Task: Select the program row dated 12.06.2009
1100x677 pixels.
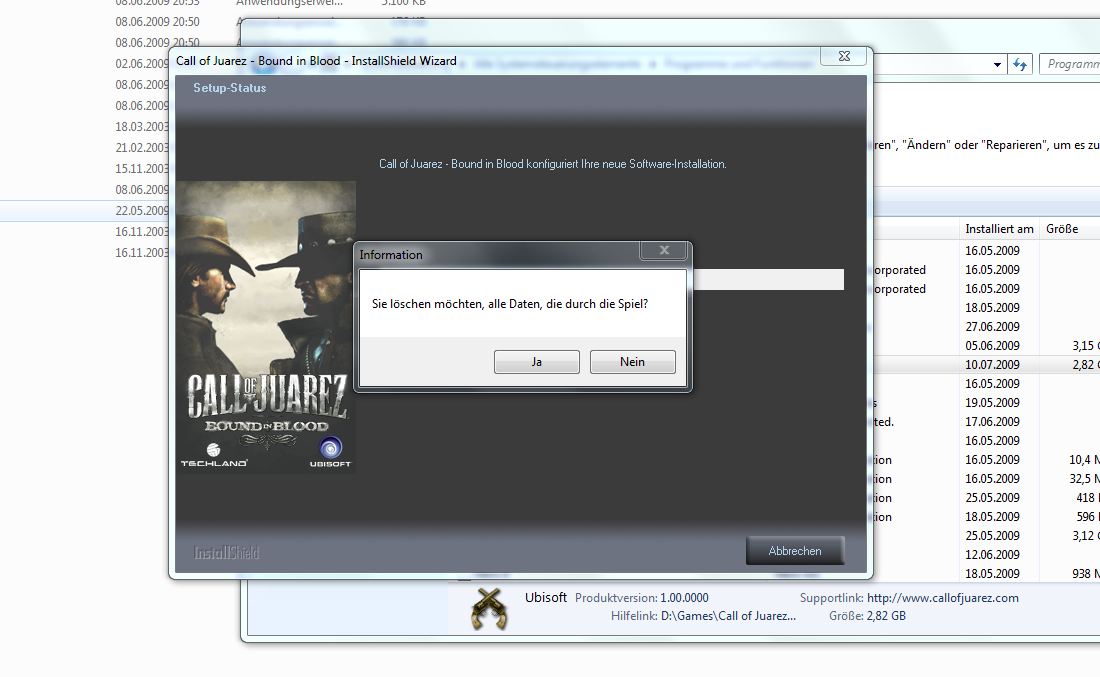Action: click(987, 554)
